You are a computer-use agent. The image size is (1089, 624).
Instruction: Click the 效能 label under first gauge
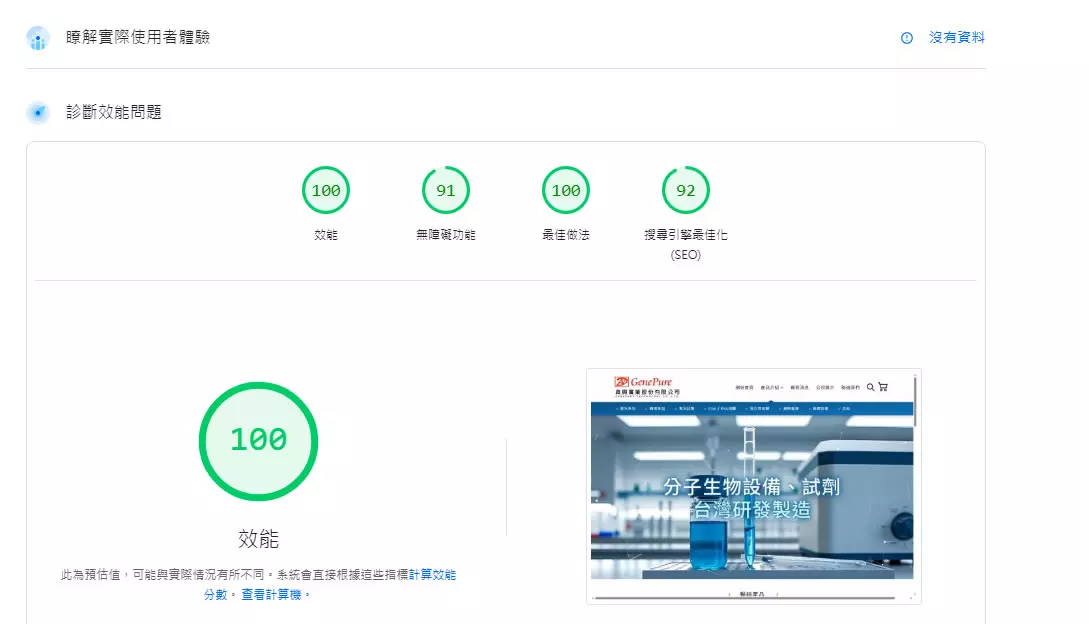click(326, 235)
